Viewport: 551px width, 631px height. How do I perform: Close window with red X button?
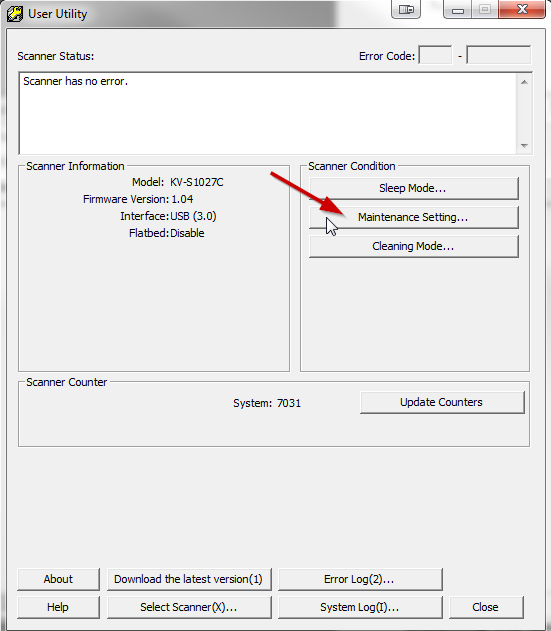coord(522,9)
